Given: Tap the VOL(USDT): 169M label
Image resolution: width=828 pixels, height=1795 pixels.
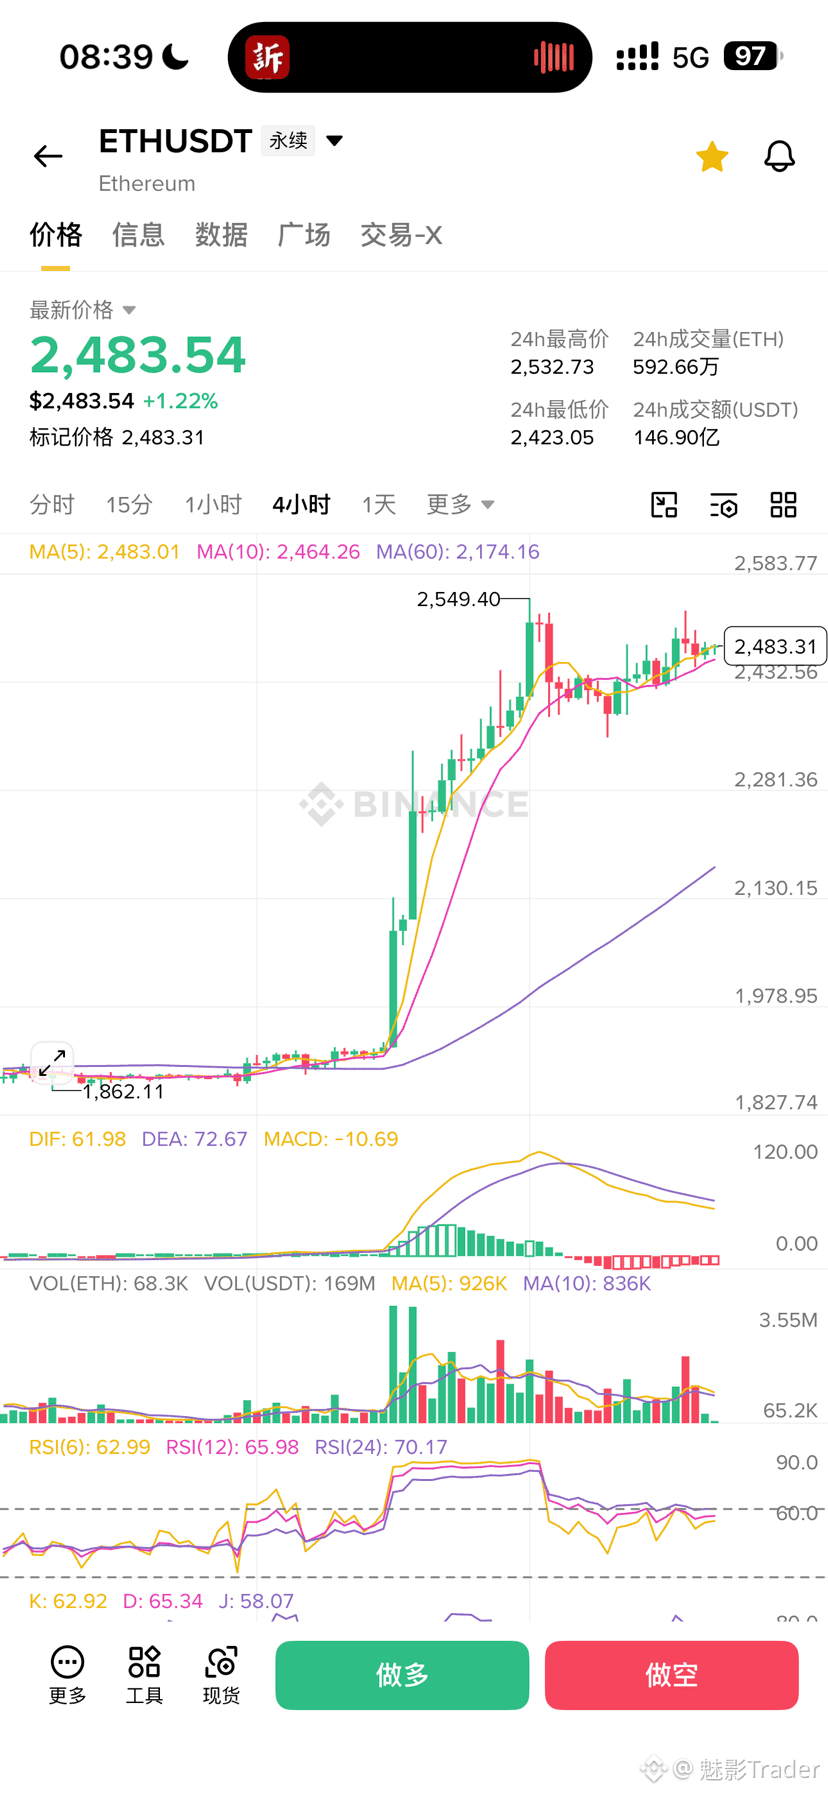Looking at the screenshot, I should point(290,1283).
